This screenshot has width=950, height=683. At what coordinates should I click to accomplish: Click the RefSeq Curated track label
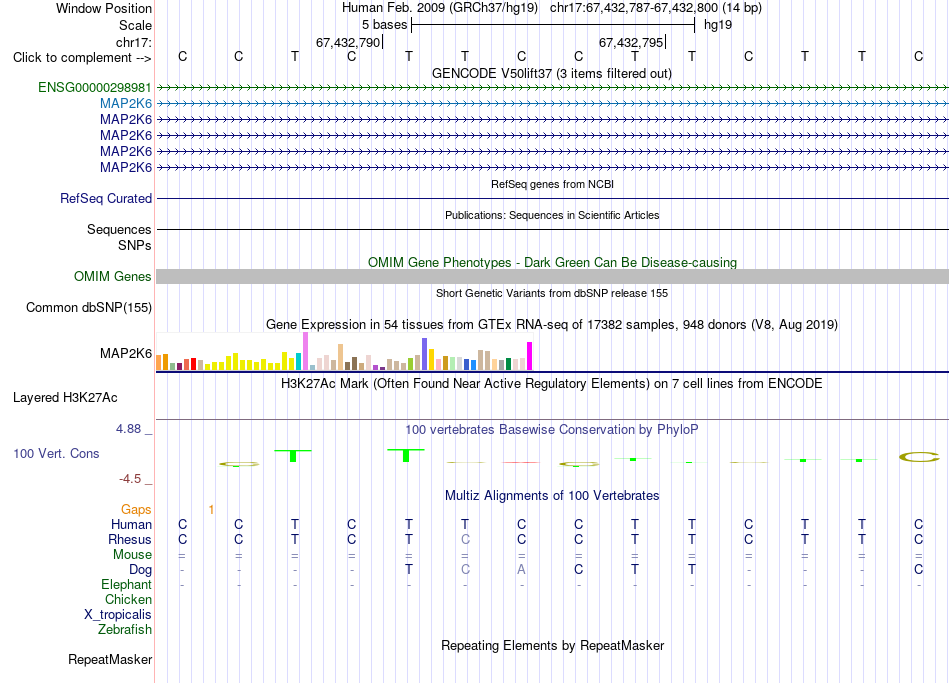106,198
